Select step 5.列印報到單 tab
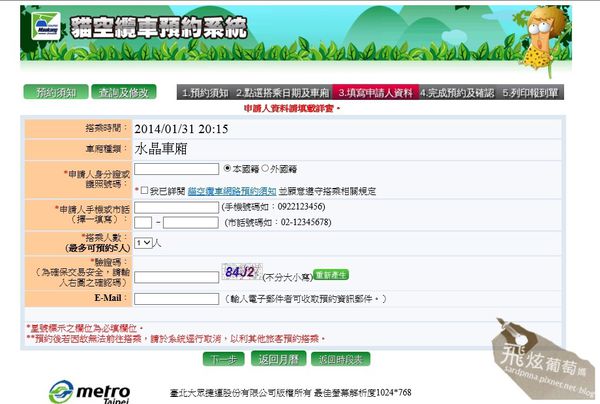 pyautogui.click(x=530, y=93)
